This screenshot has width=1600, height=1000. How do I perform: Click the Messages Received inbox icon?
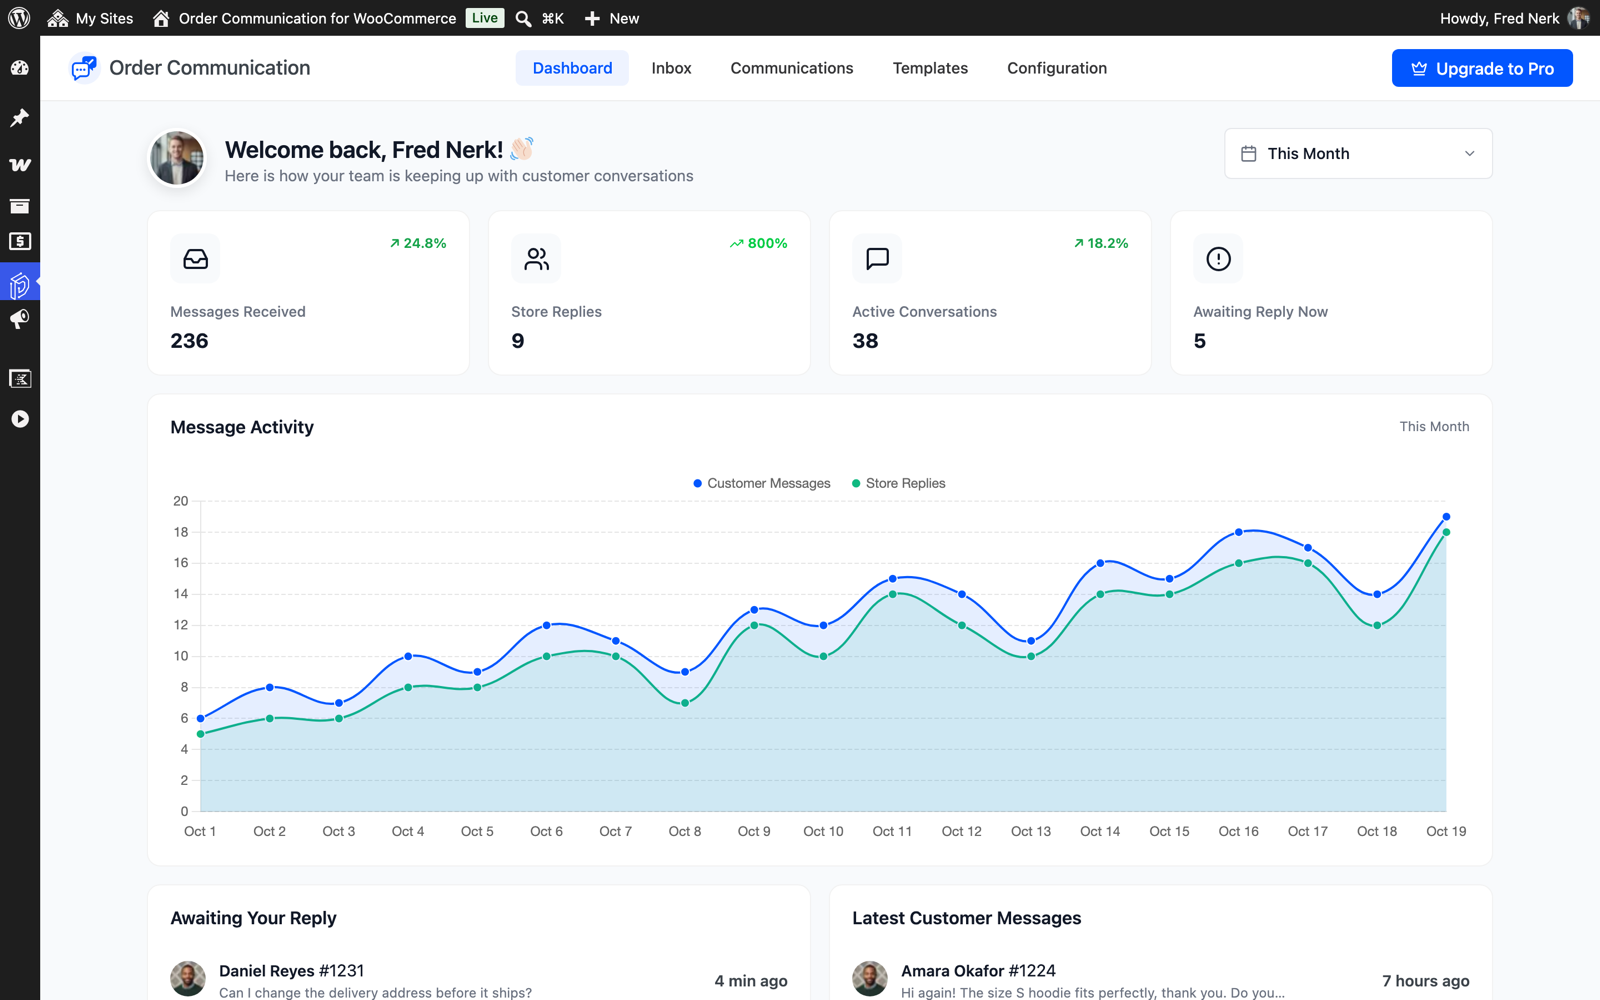(195, 259)
